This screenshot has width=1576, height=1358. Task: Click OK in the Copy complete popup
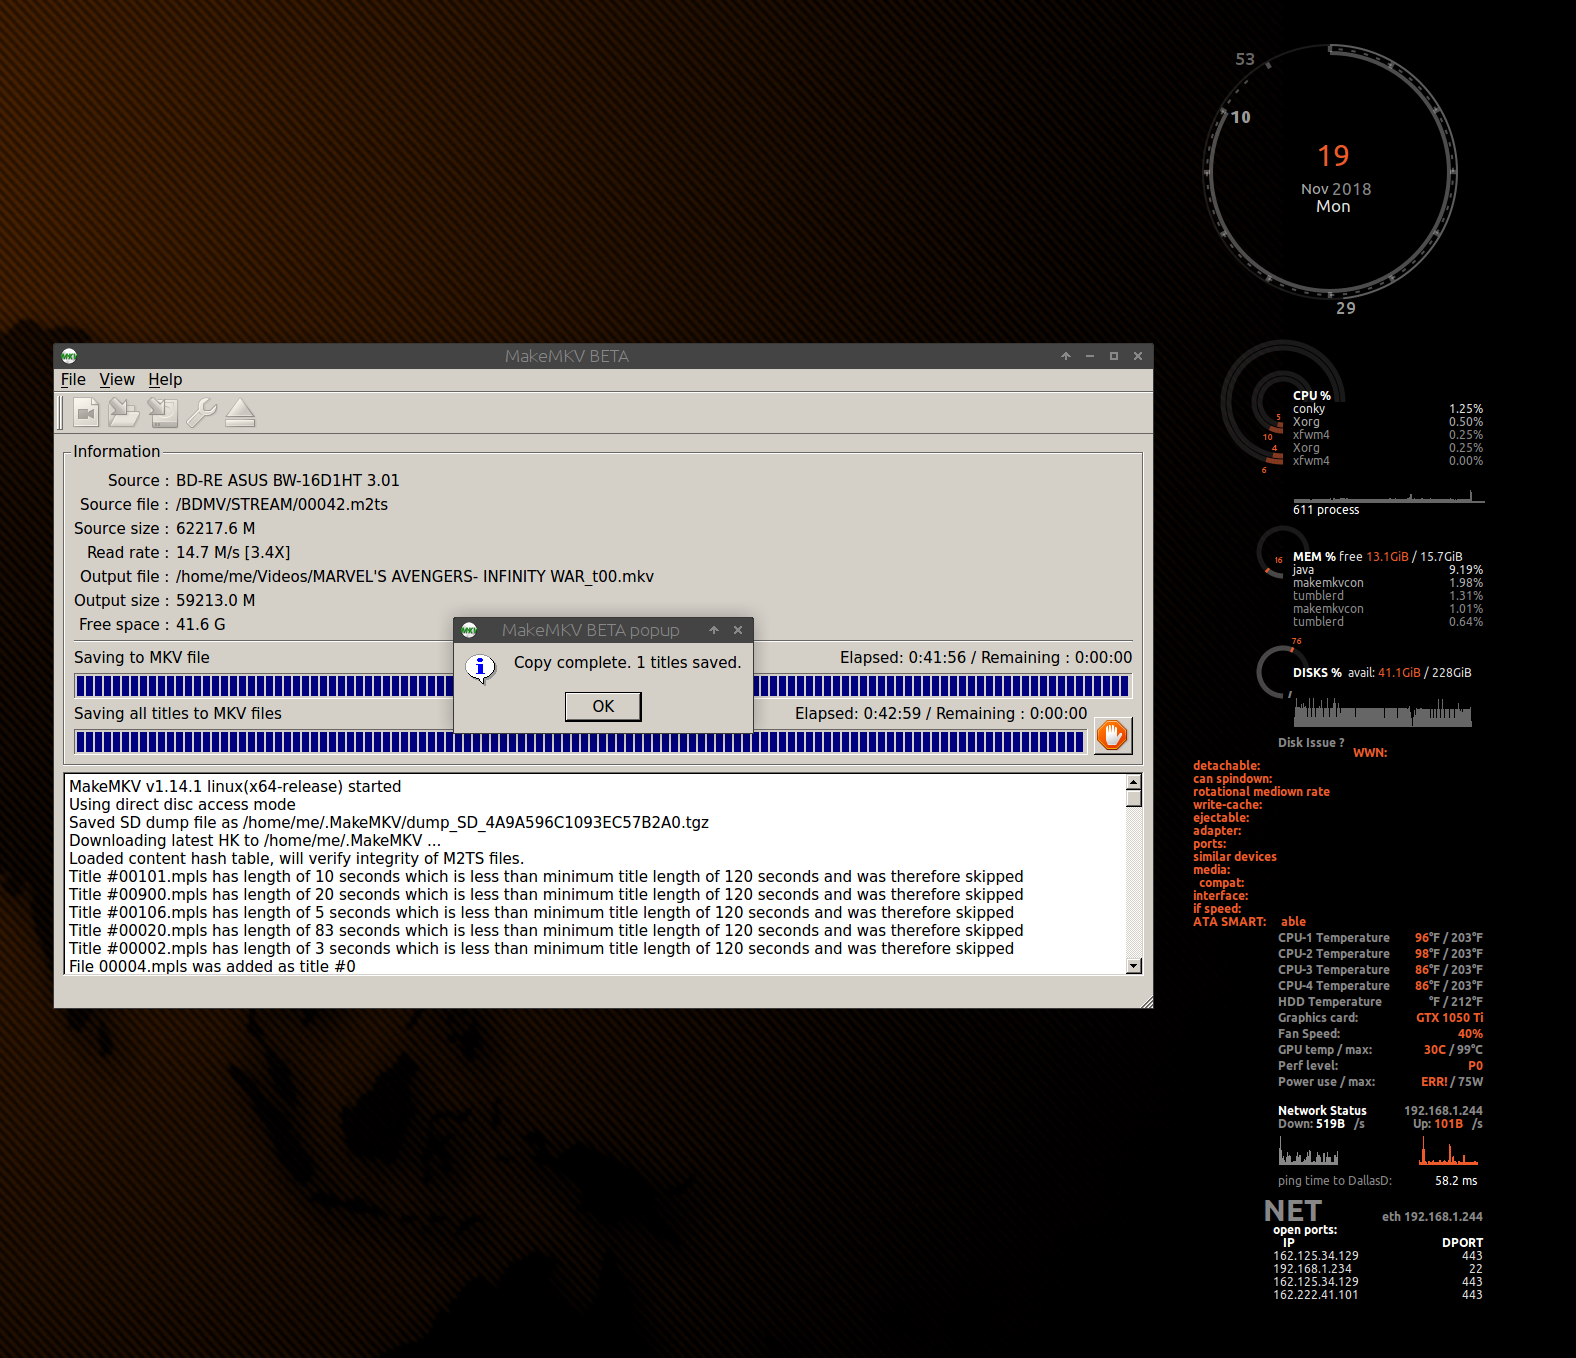pos(603,706)
